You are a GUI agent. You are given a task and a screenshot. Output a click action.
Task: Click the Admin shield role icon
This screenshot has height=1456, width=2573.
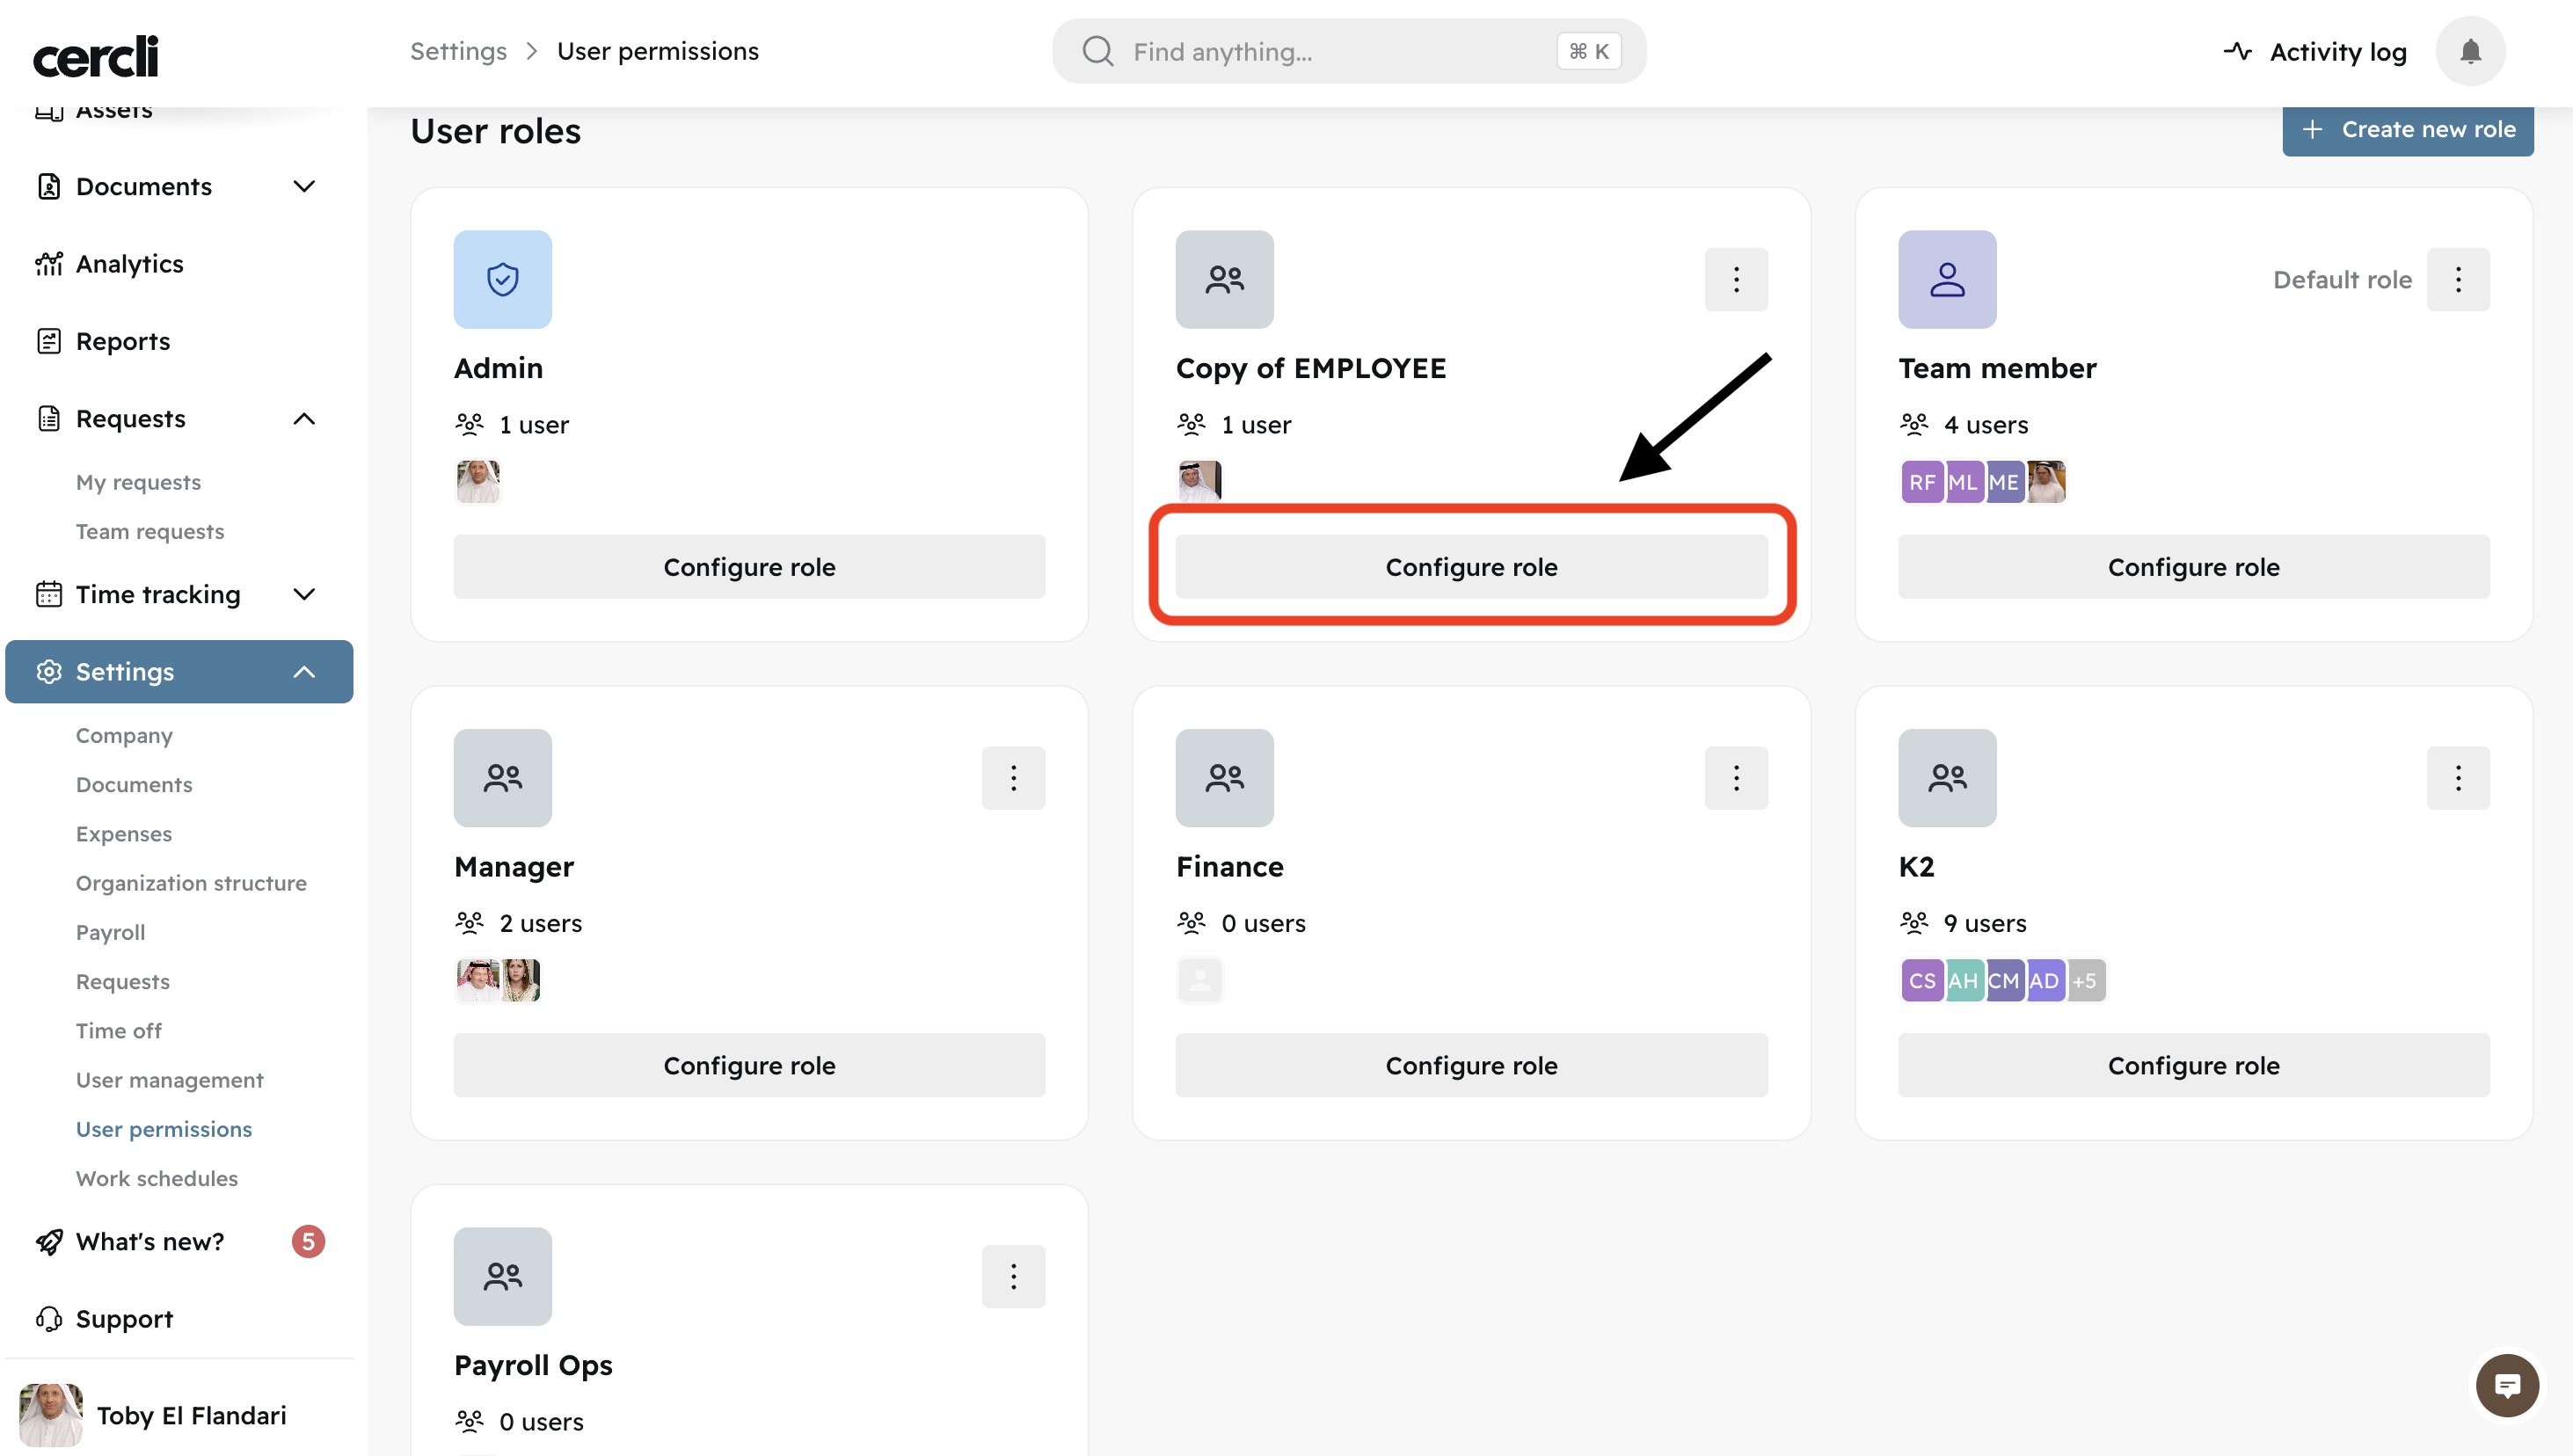tap(503, 280)
